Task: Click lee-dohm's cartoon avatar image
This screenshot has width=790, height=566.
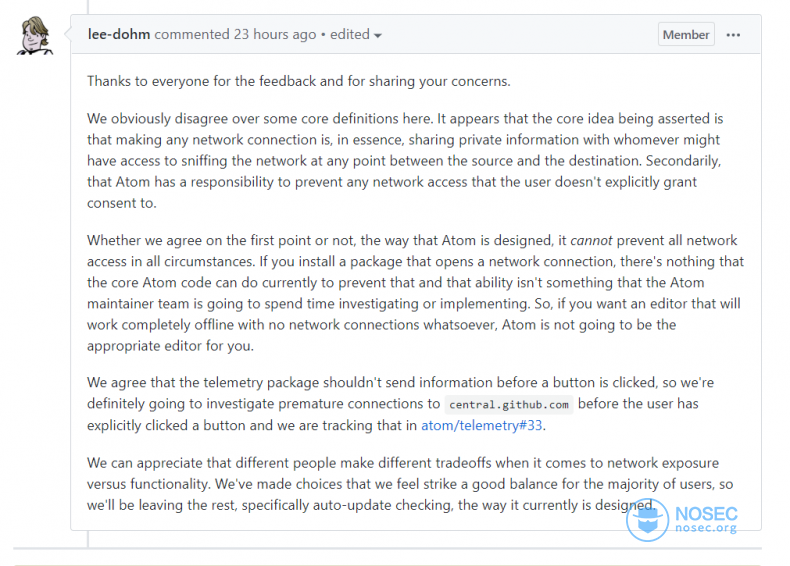Action: click(x=35, y=35)
